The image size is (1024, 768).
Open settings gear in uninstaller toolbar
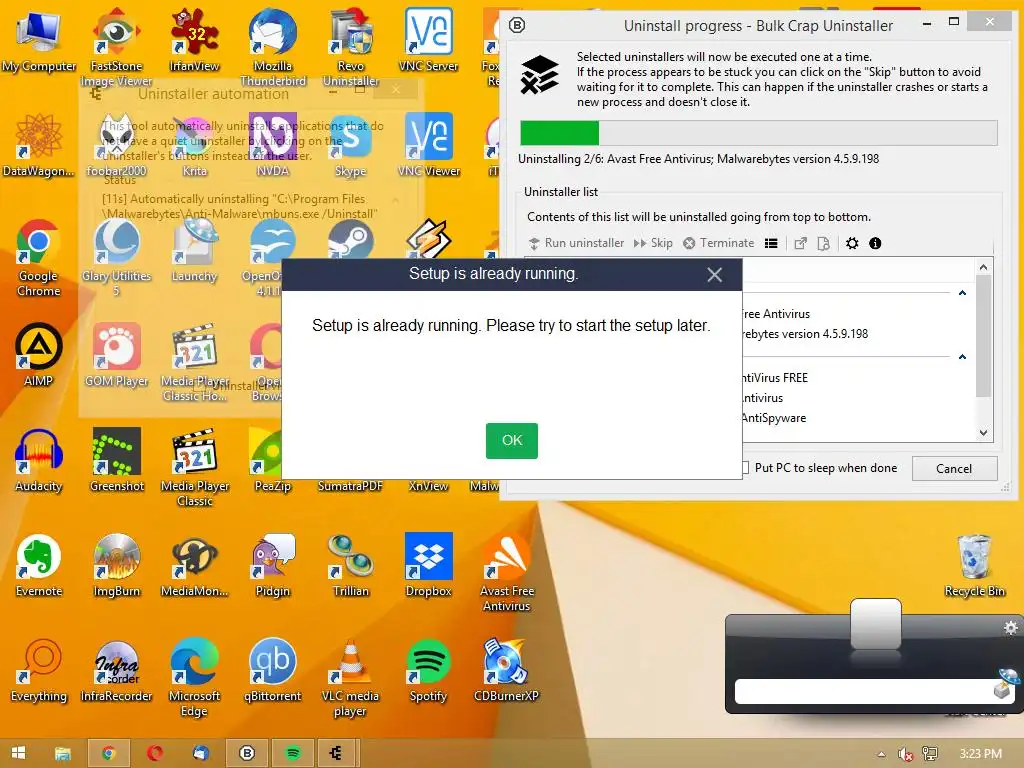[x=852, y=244]
